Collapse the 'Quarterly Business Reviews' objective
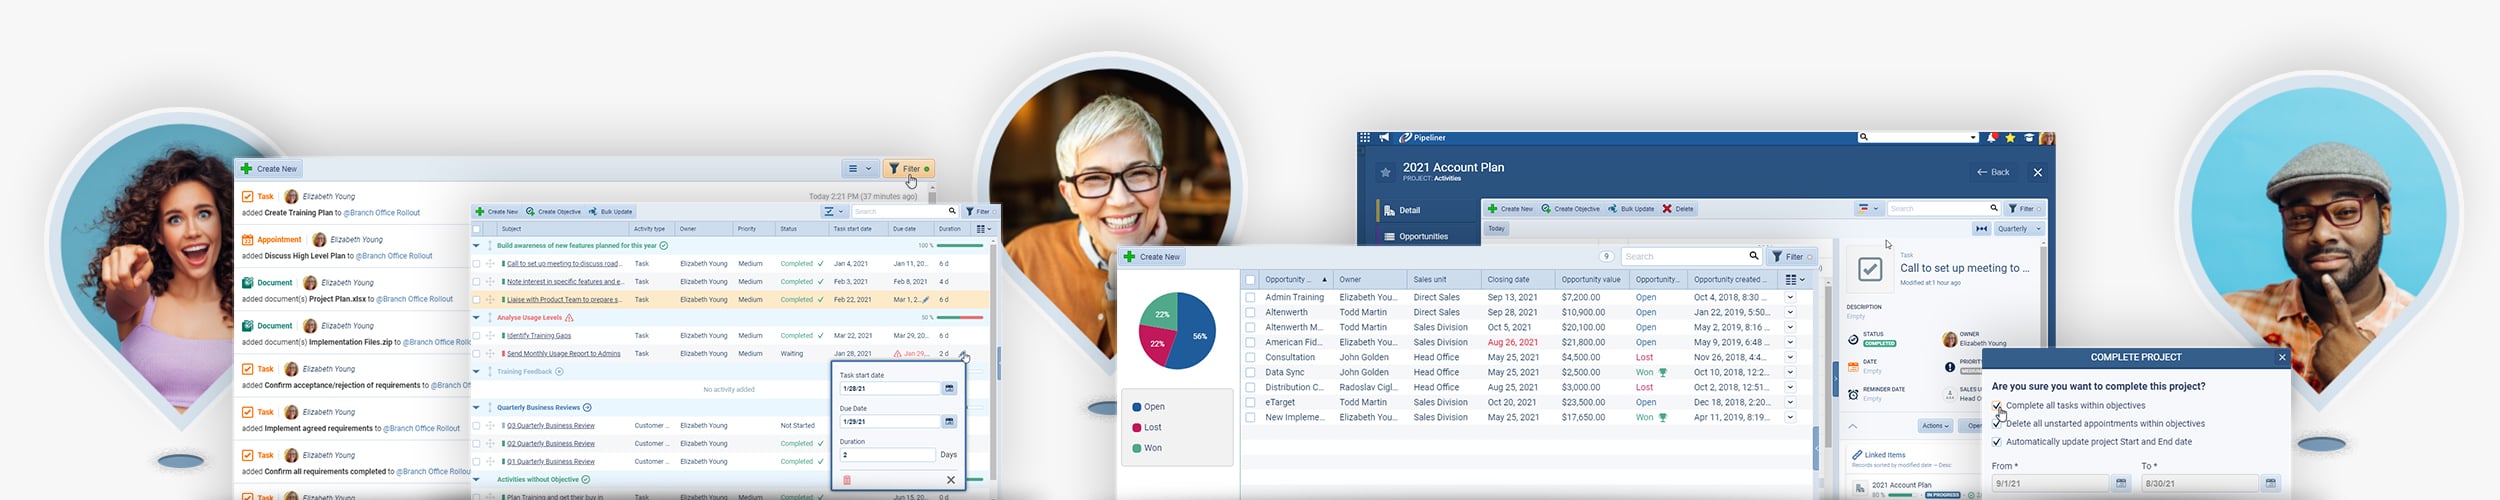 [476, 408]
